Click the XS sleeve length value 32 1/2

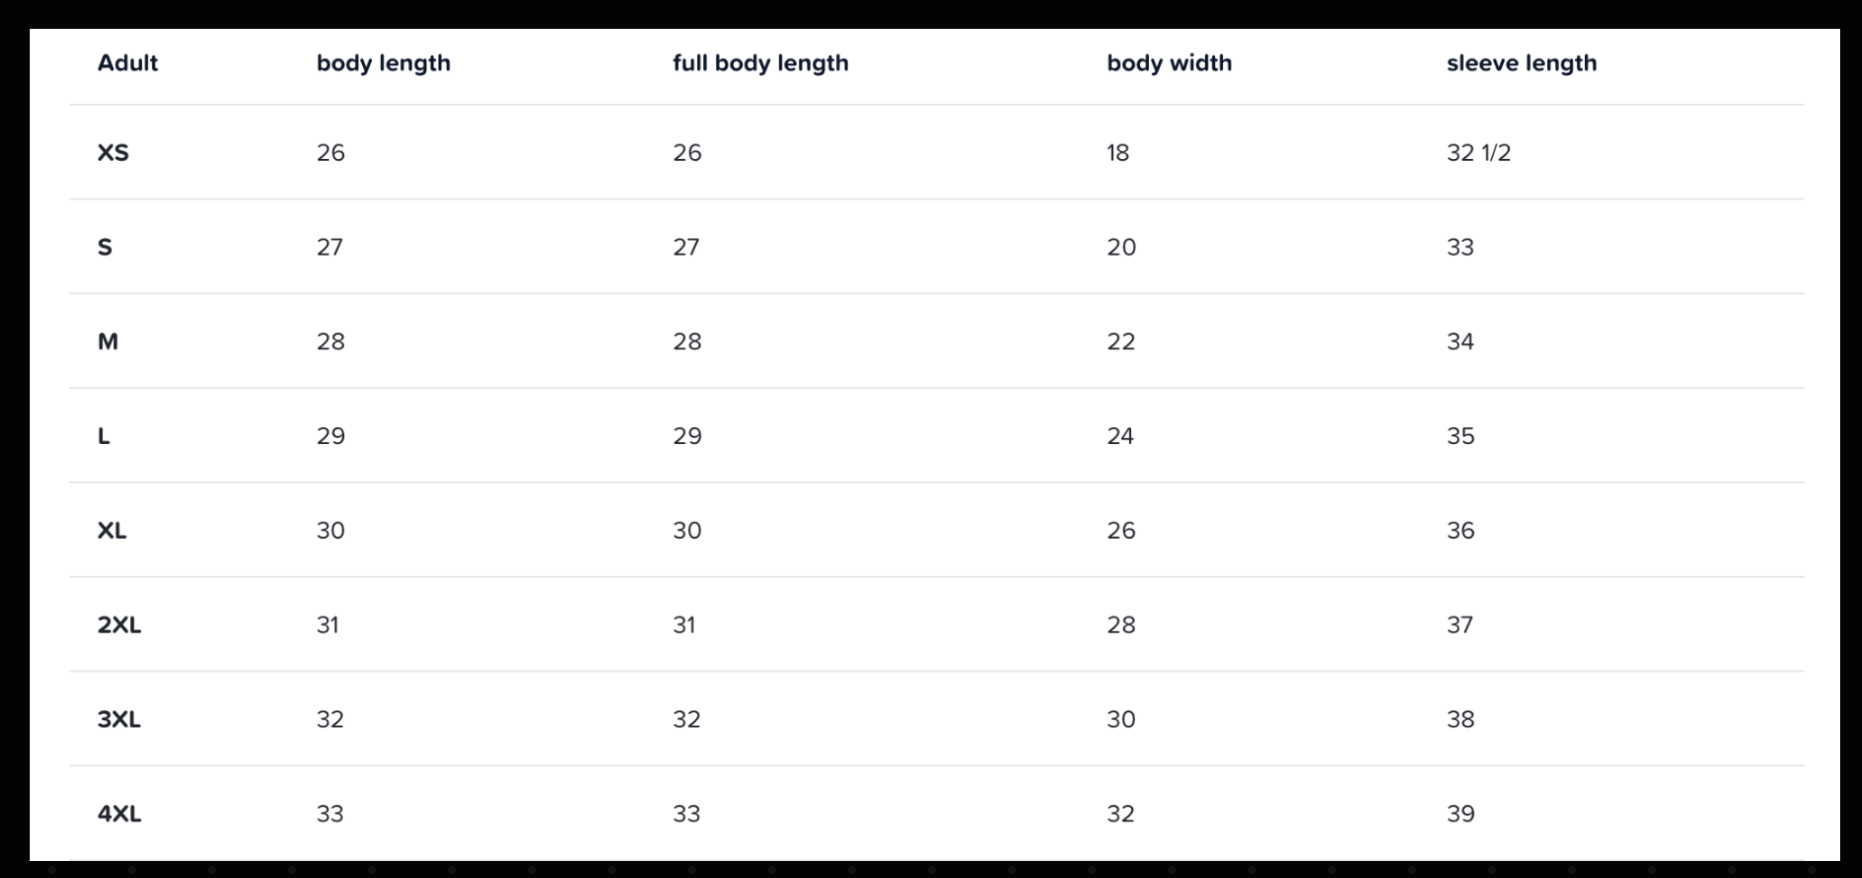1478,153
